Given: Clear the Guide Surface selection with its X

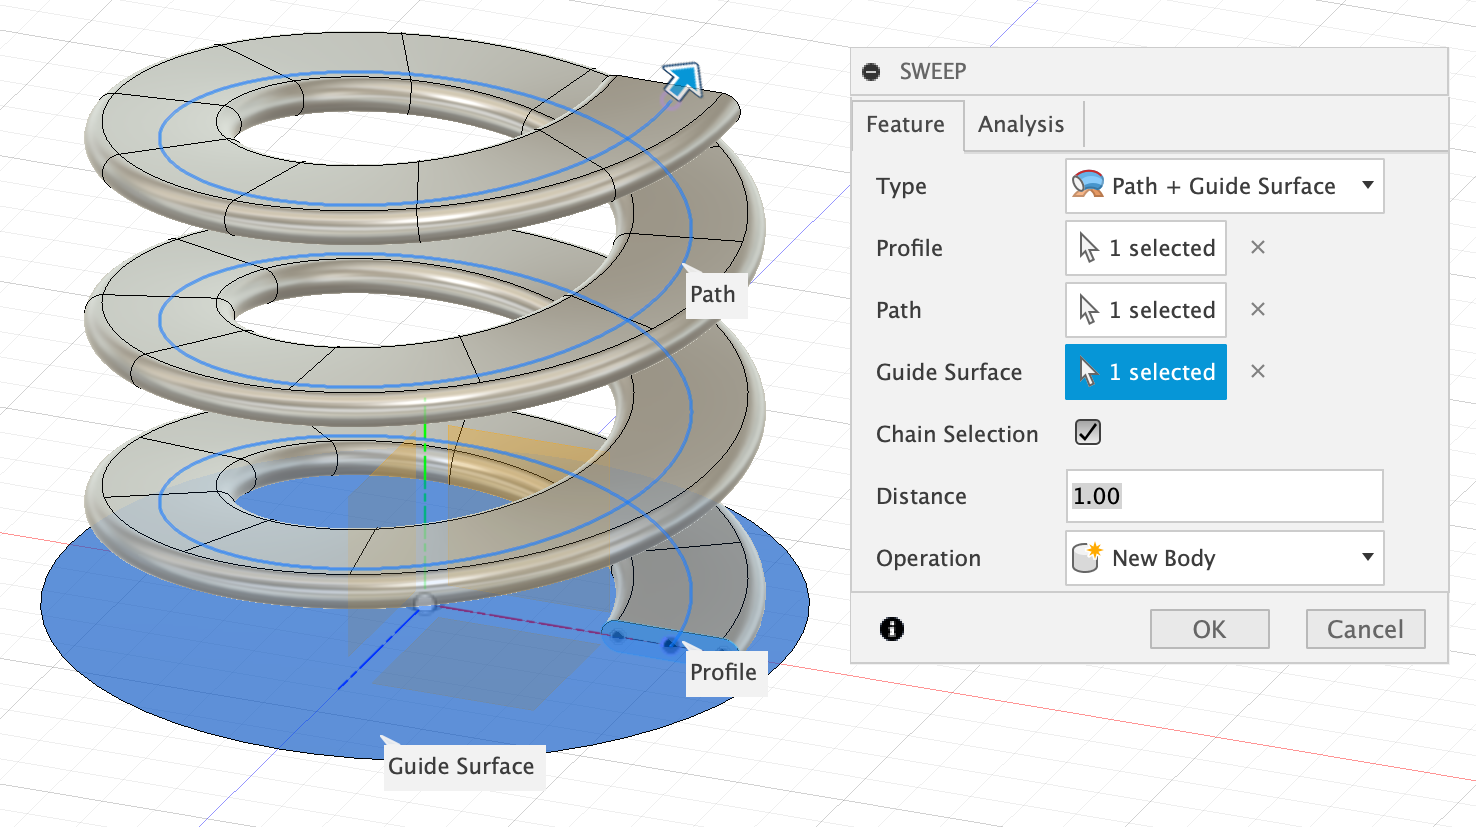Looking at the screenshot, I should 1257,371.
